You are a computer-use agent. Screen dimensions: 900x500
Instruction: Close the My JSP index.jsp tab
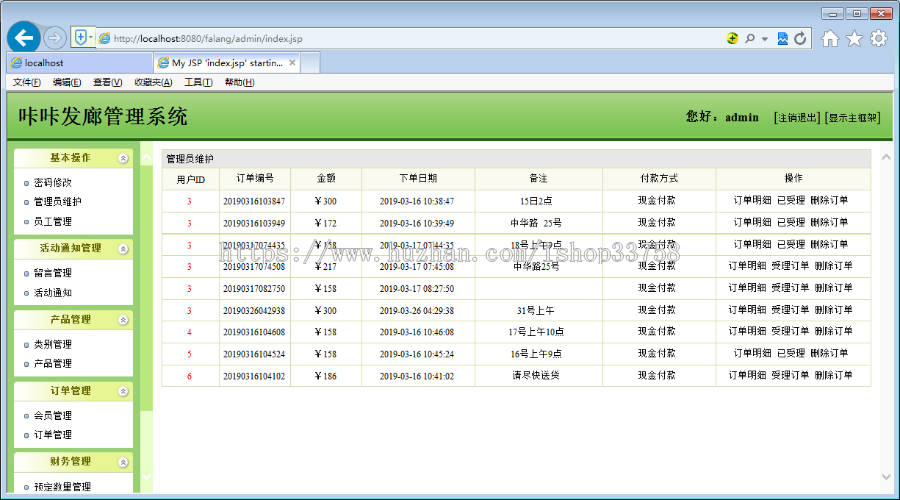coord(293,63)
